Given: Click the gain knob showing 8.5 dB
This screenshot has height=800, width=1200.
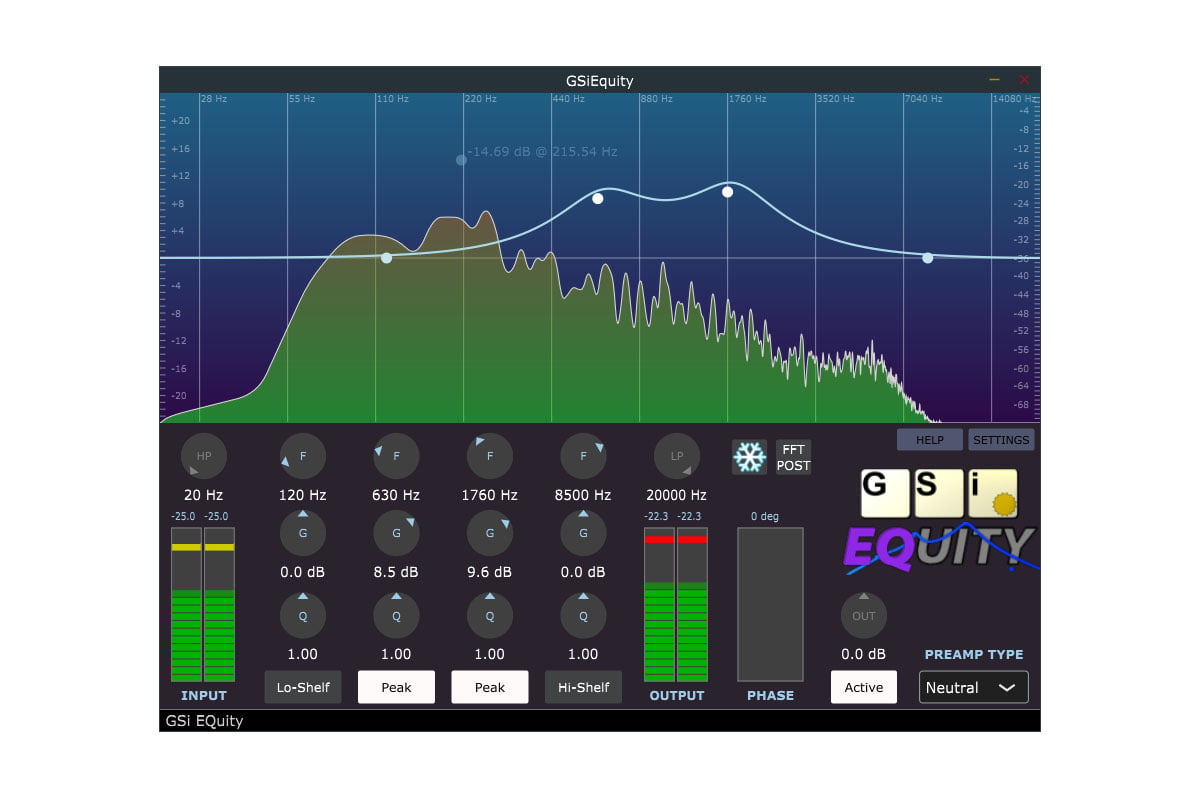Looking at the screenshot, I should pos(396,533).
